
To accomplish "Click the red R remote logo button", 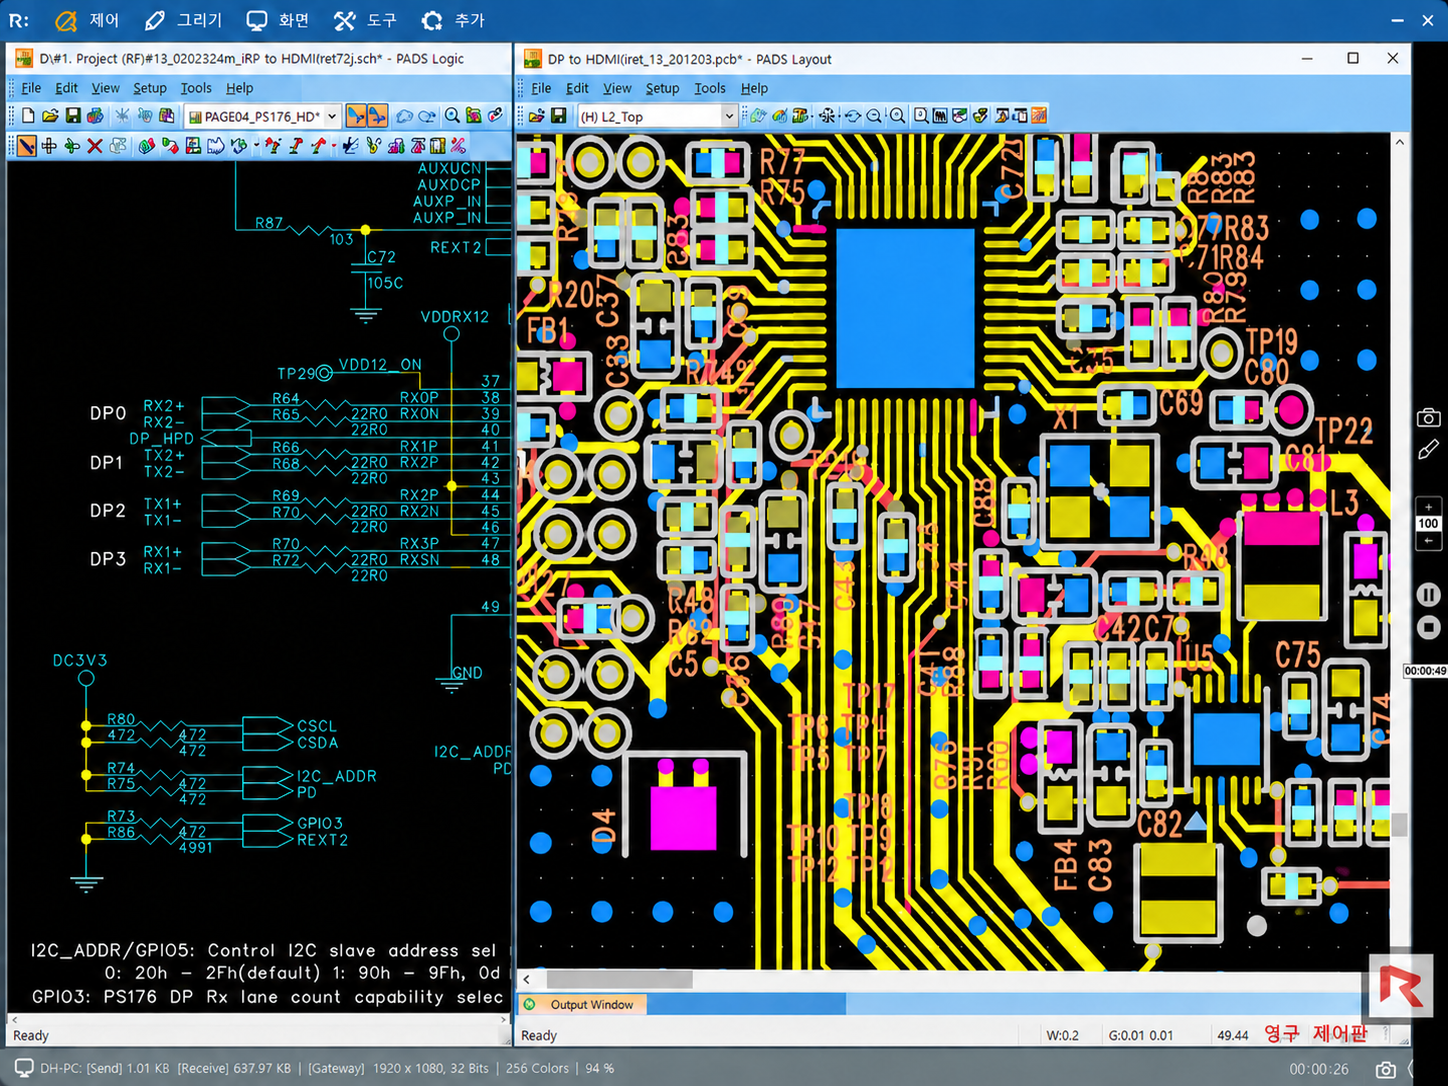I will pyautogui.click(x=1401, y=986).
